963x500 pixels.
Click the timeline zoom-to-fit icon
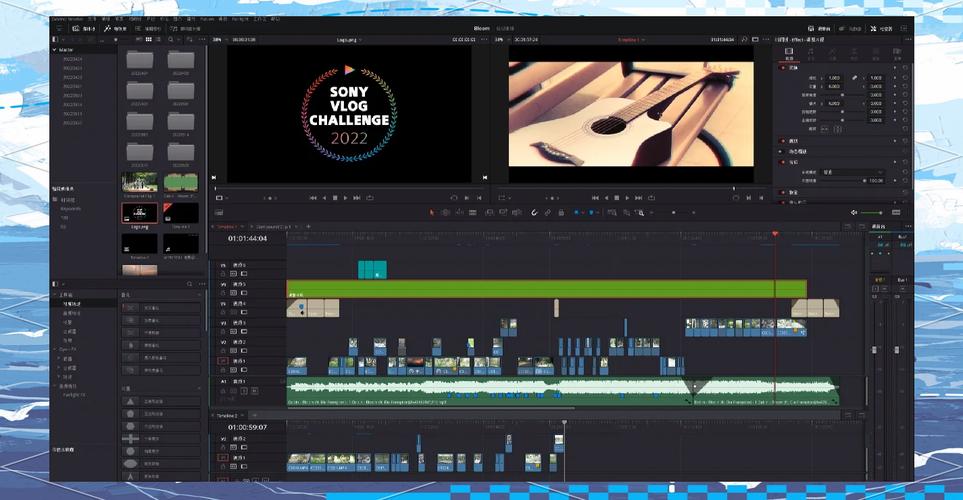tap(612, 213)
